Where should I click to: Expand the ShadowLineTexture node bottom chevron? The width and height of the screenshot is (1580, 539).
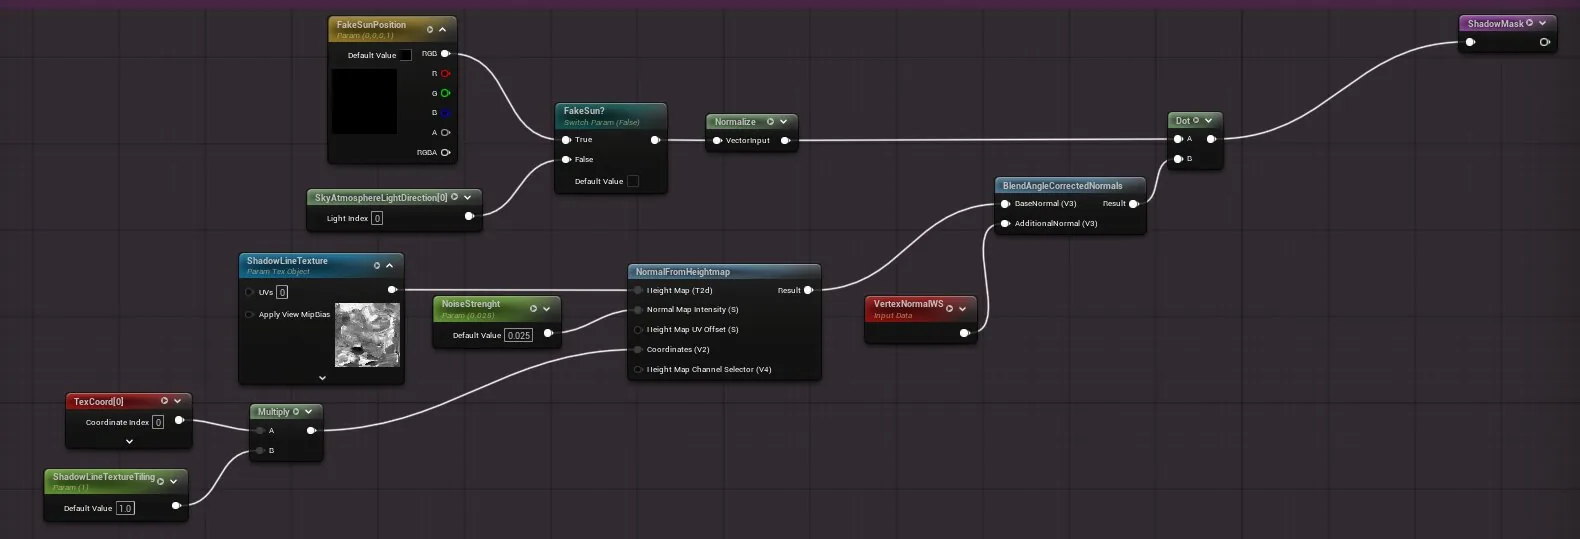coord(322,378)
